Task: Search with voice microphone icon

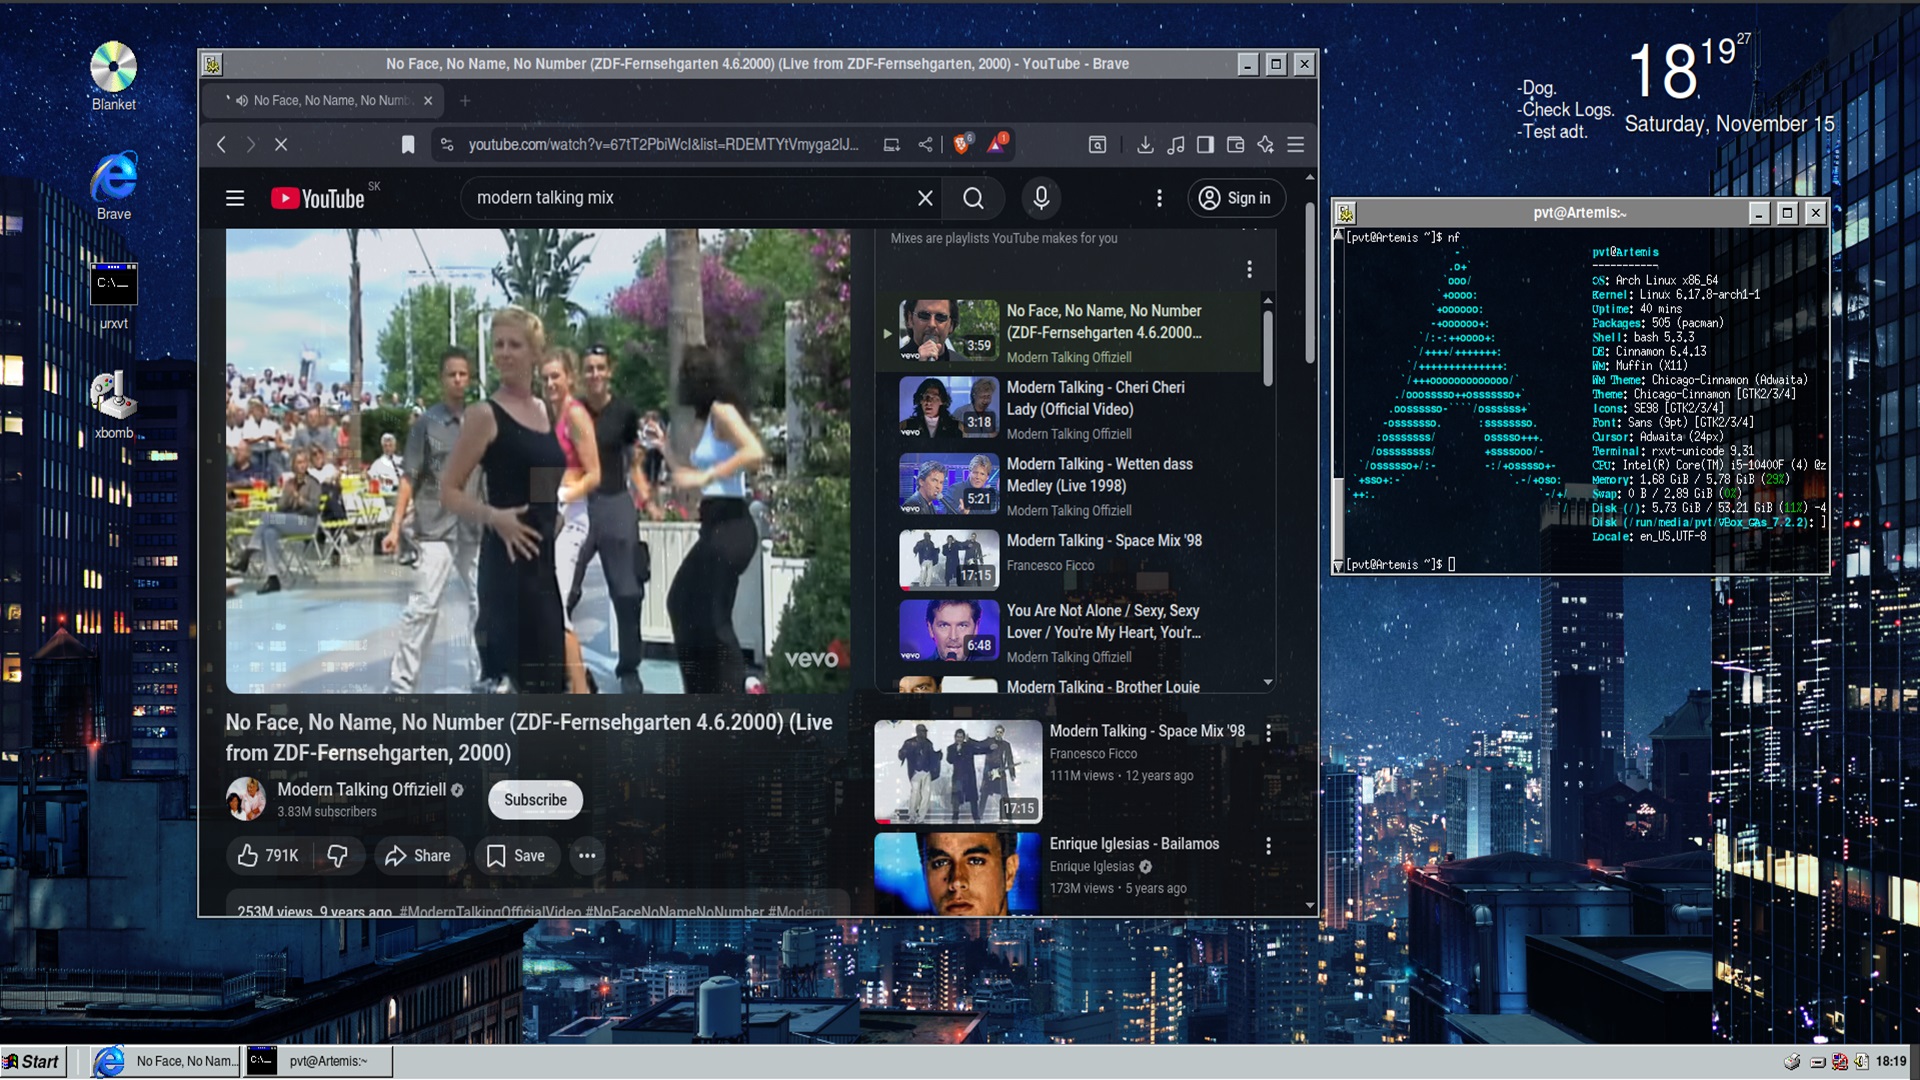Action: coord(1041,198)
